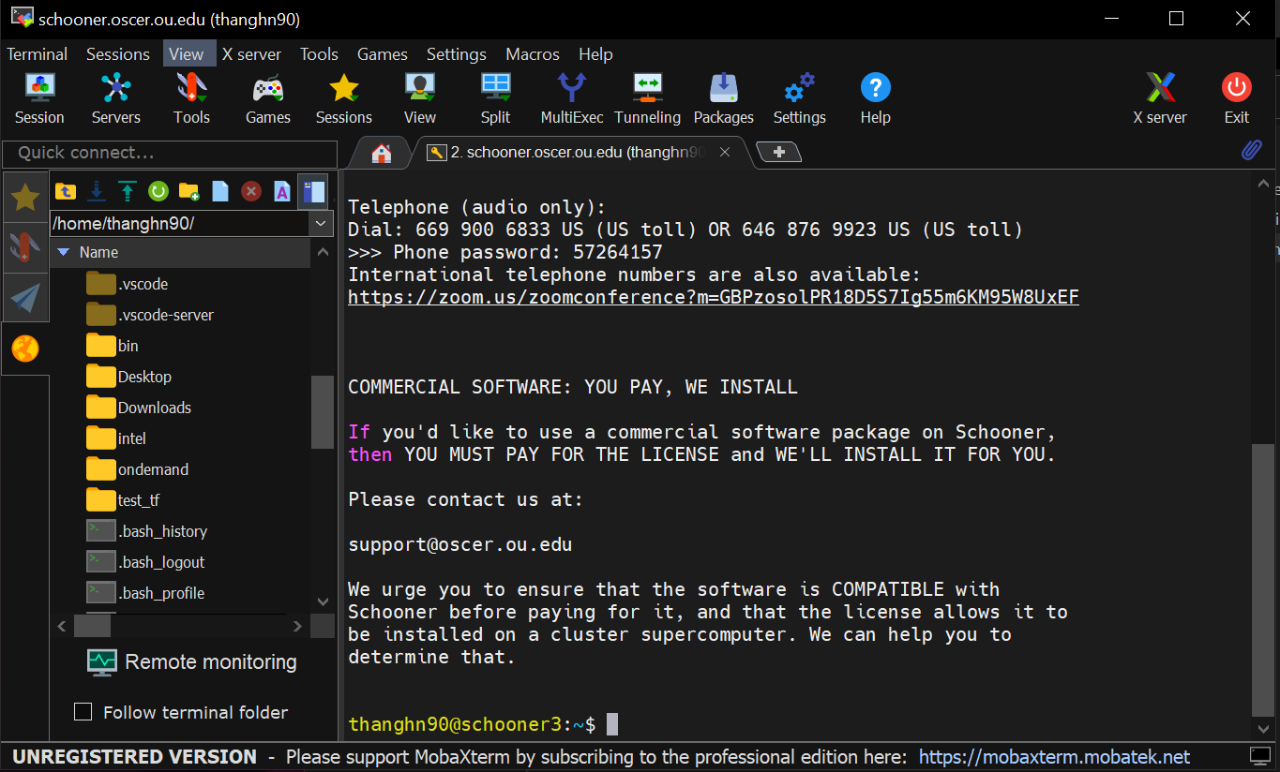Split the terminal view
Image resolution: width=1280 pixels, height=772 pixels.
[x=495, y=97]
